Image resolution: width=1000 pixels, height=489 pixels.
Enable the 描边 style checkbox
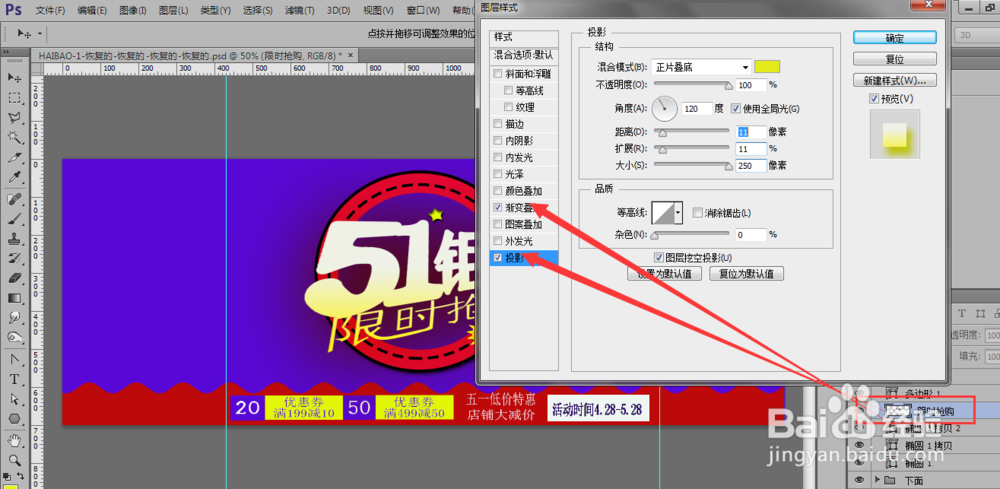point(498,124)
